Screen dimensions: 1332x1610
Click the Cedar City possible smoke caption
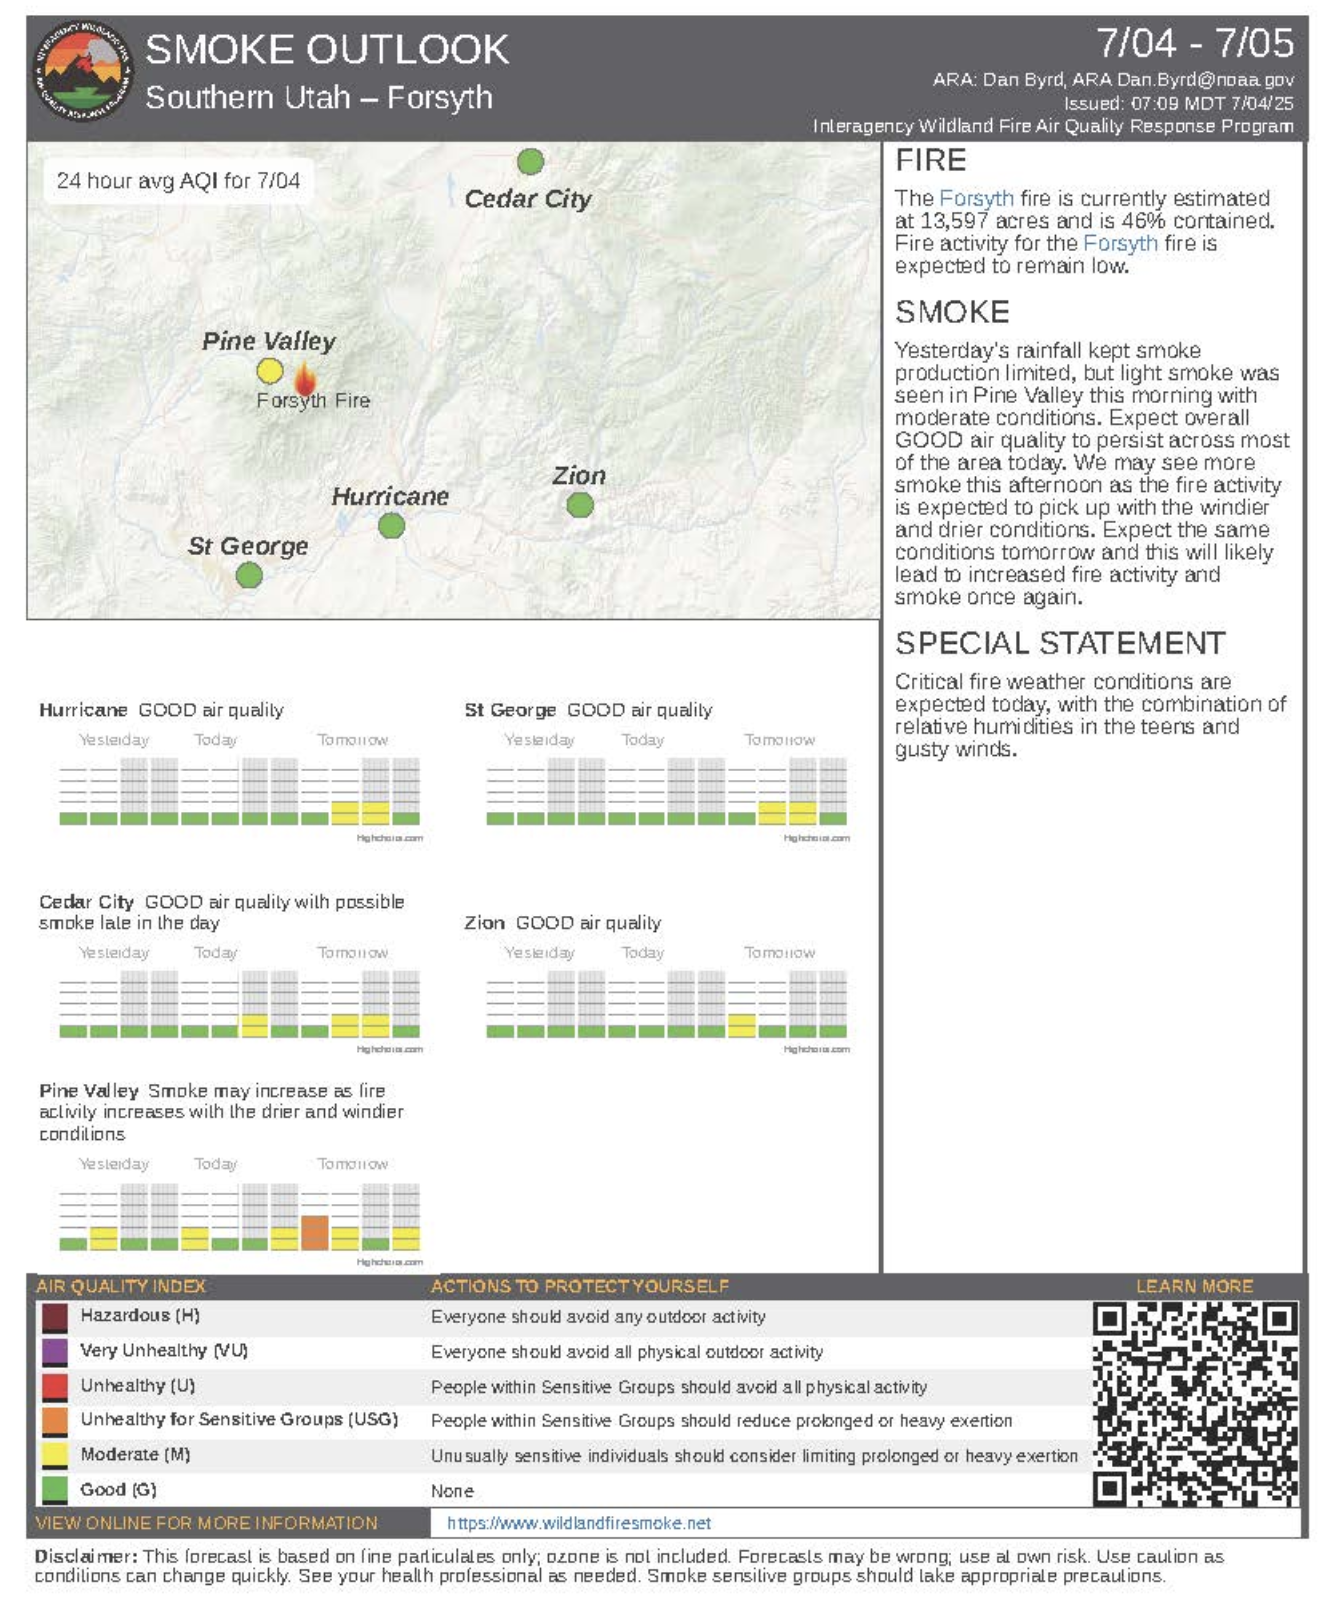[221, 912]
